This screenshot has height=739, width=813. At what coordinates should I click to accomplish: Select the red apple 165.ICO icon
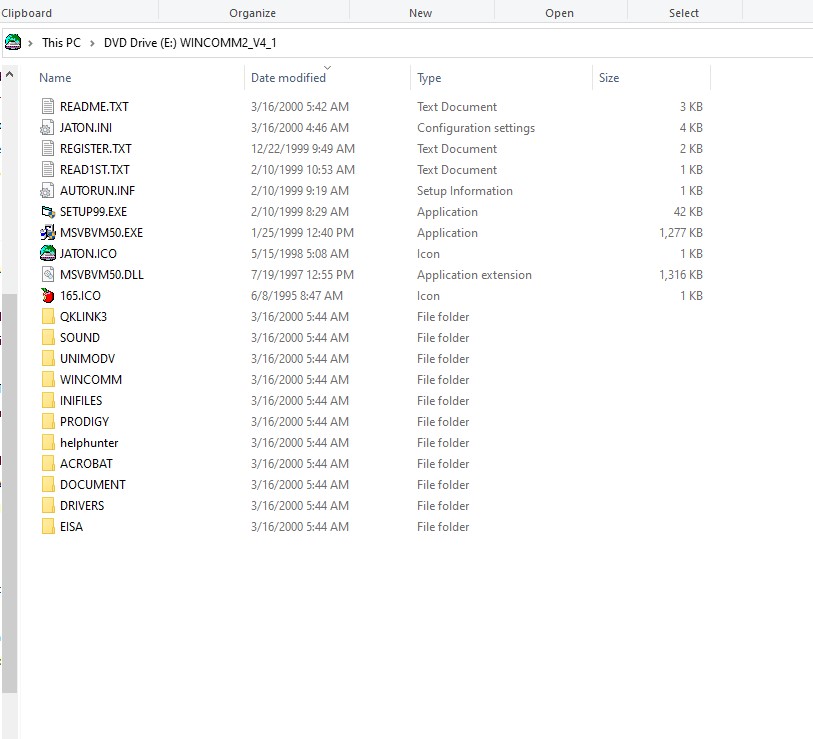point(47,296)
